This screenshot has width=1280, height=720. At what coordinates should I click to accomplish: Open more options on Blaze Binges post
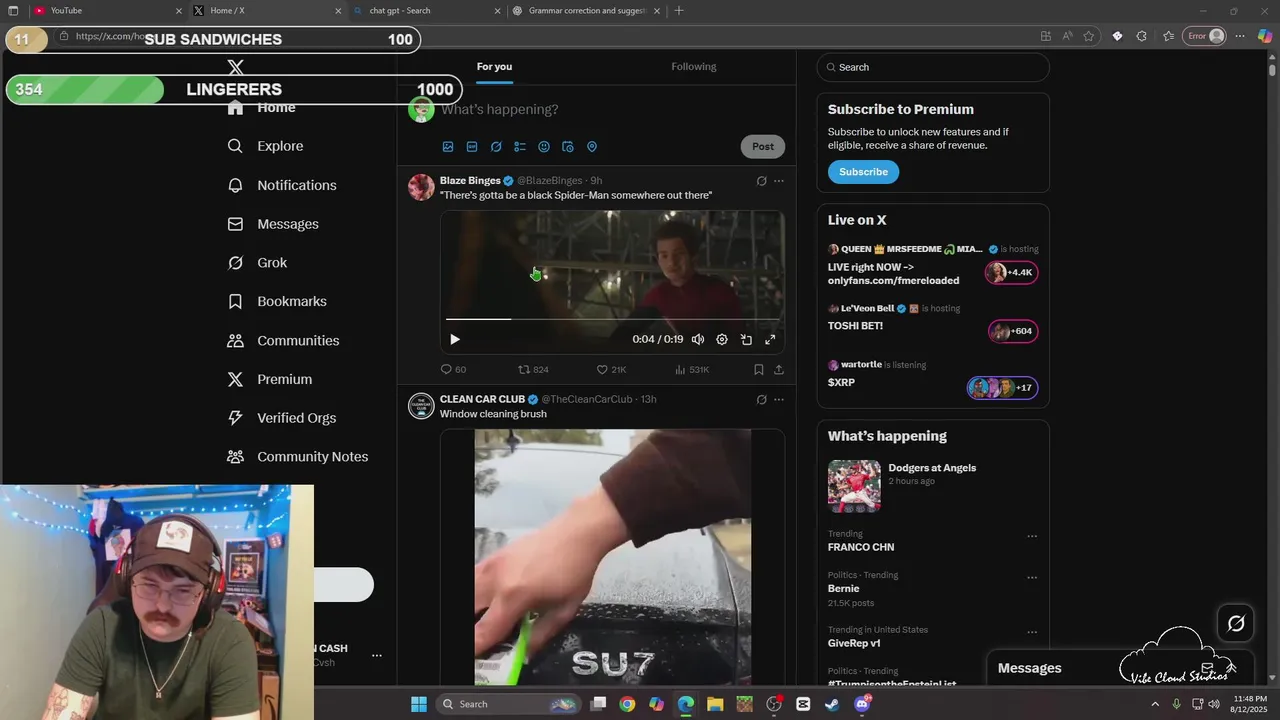coord(779,181)
